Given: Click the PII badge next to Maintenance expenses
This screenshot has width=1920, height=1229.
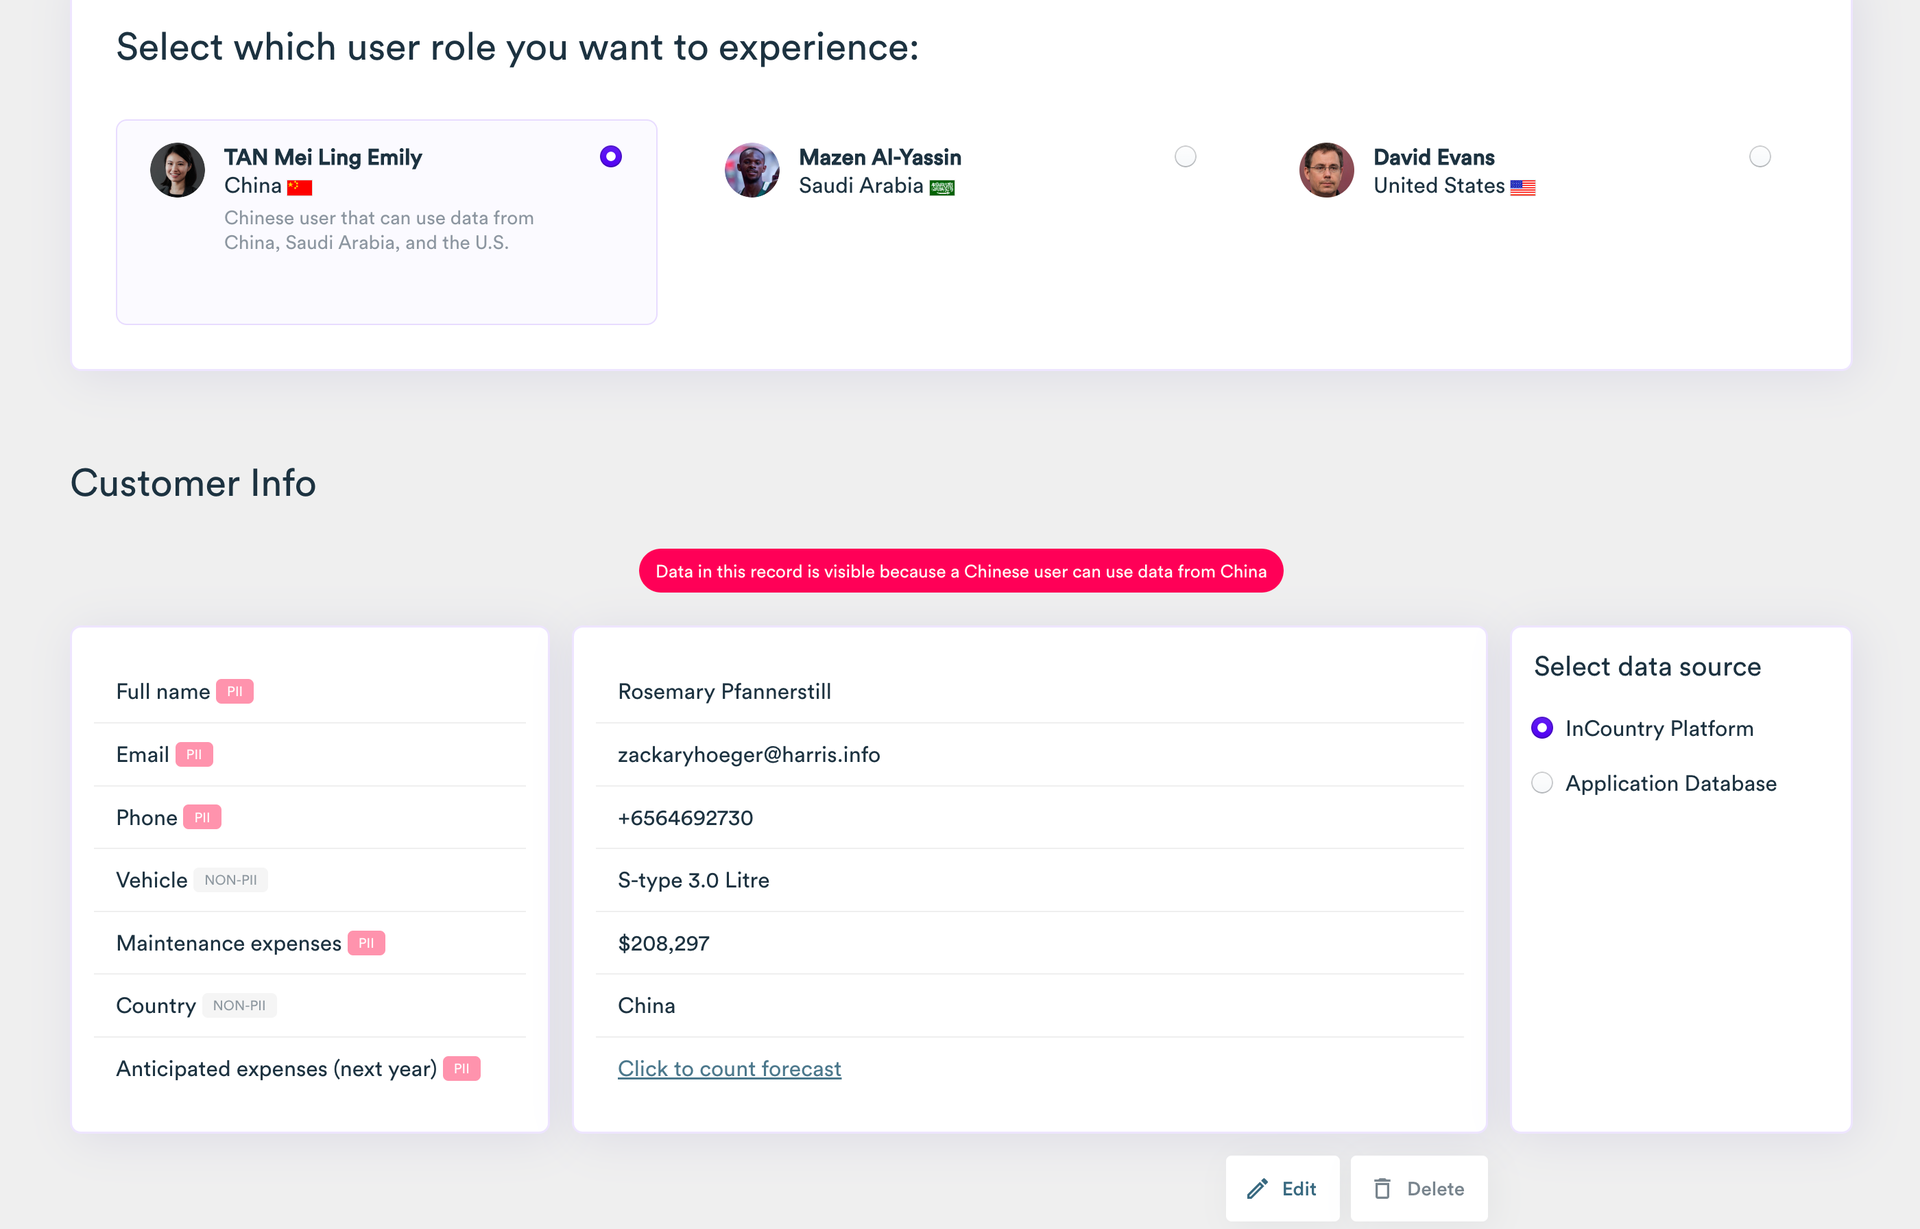Looking at the screenshot, I should point(366,943).
